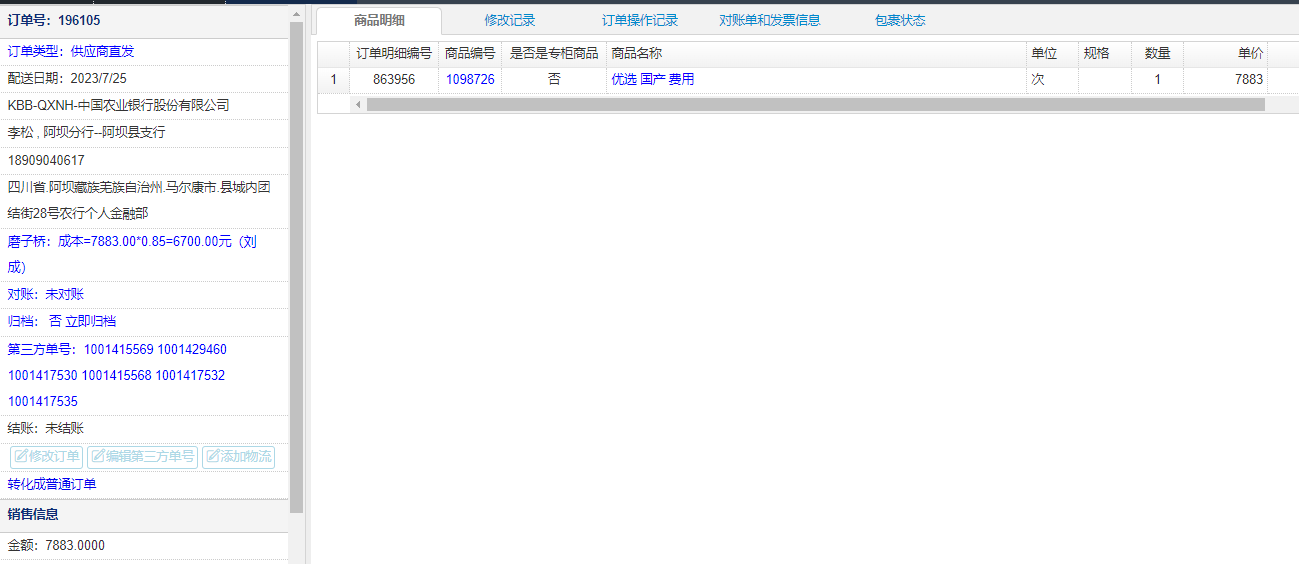
Task: Click product name 优选 国产 费用
Action: pos(653,79)
